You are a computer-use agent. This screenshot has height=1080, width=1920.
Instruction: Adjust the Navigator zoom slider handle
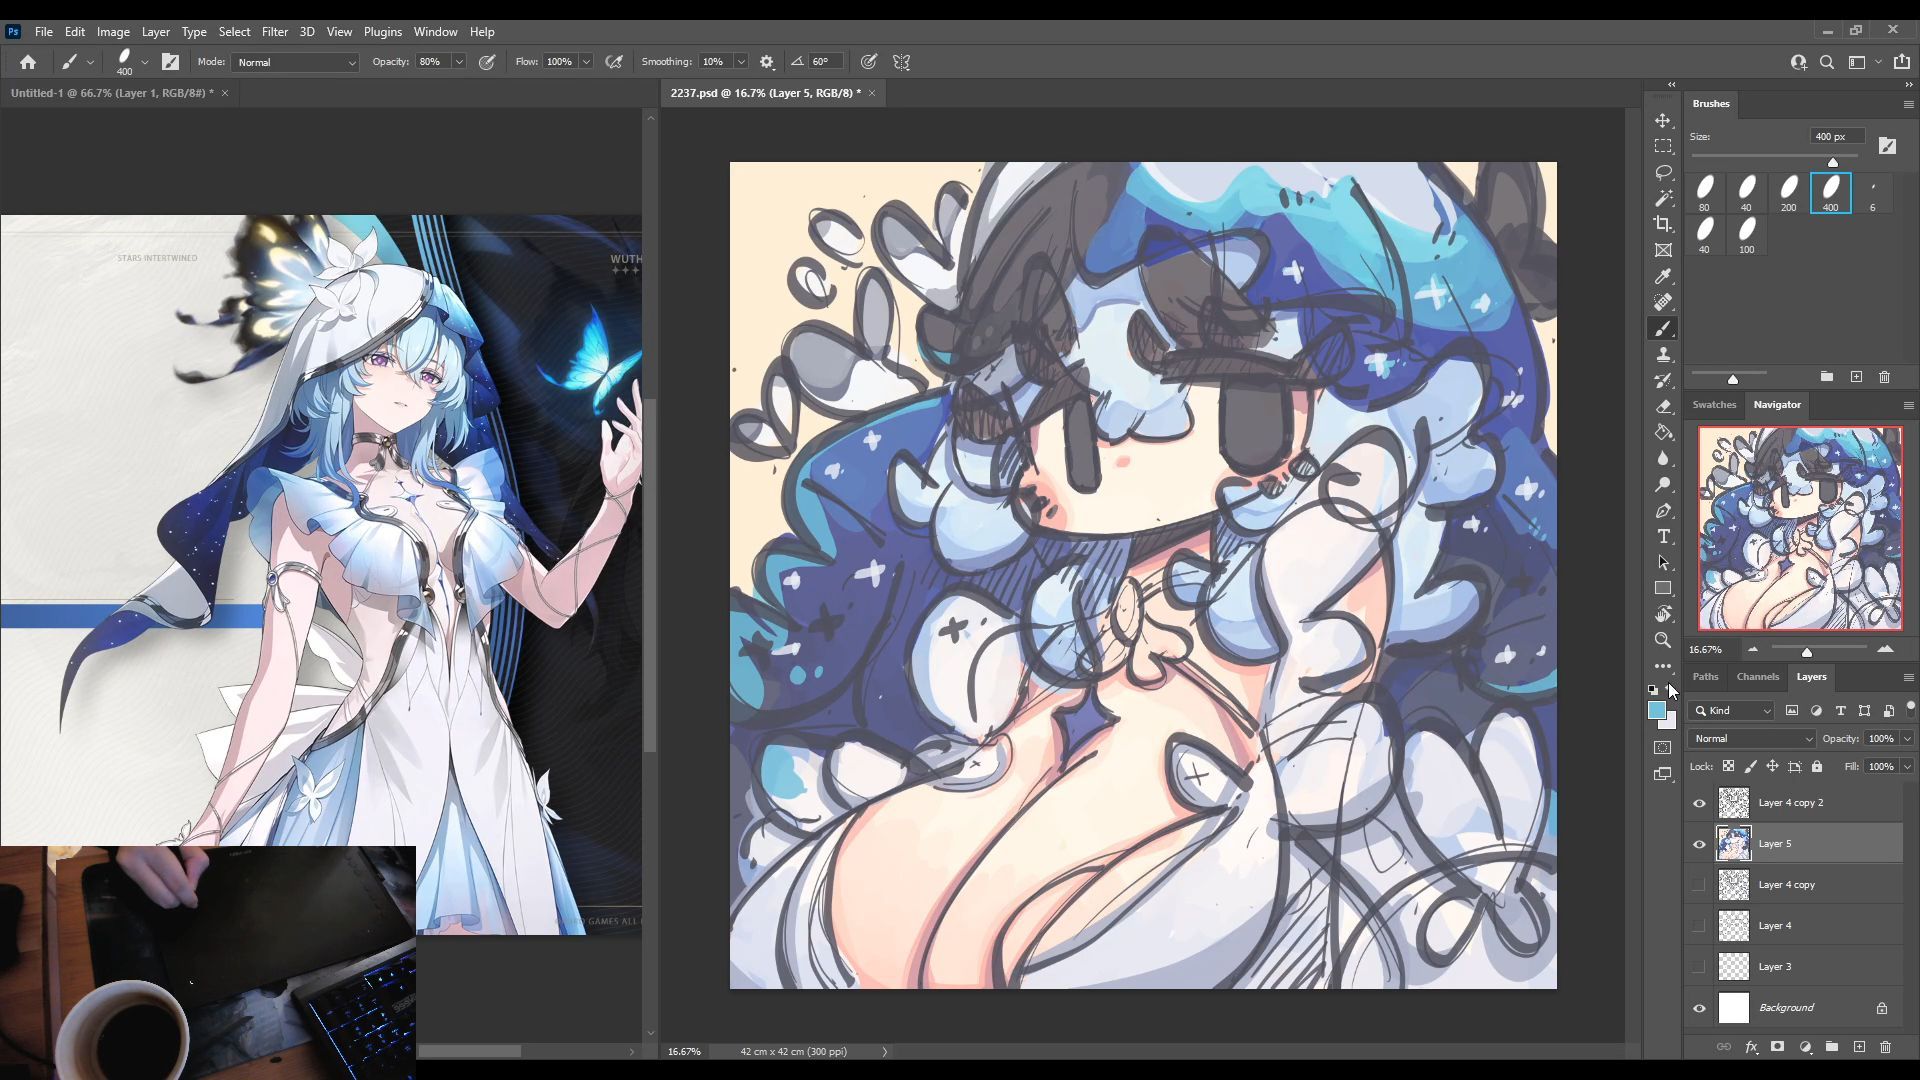pyautogui.click(x=1807, y=652)
